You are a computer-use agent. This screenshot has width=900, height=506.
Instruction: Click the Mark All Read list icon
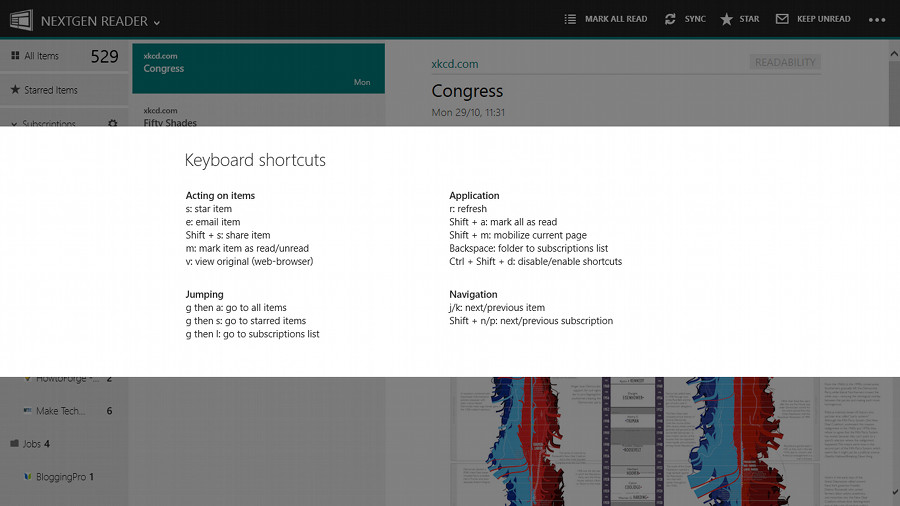pos(570,19)
